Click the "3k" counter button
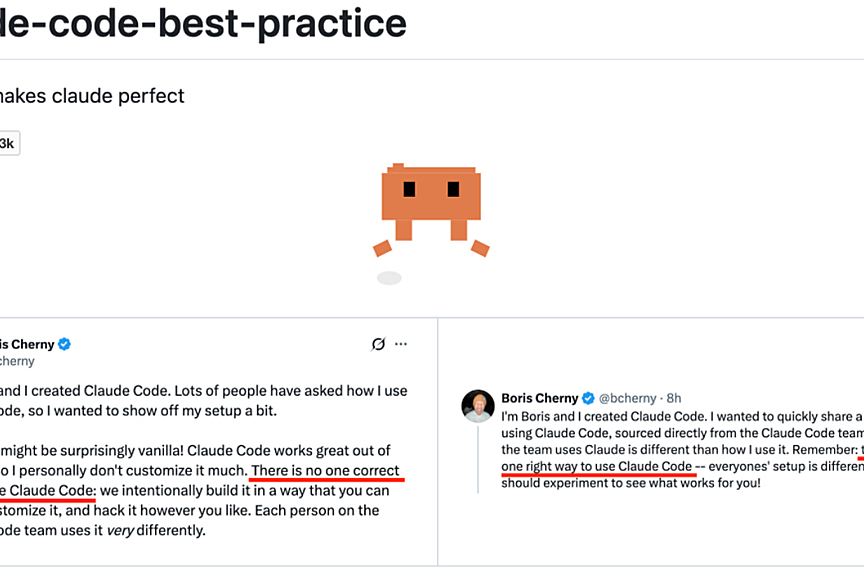This screenshot has width=864, height=576. pyautogui.click(x=9, y=142)
